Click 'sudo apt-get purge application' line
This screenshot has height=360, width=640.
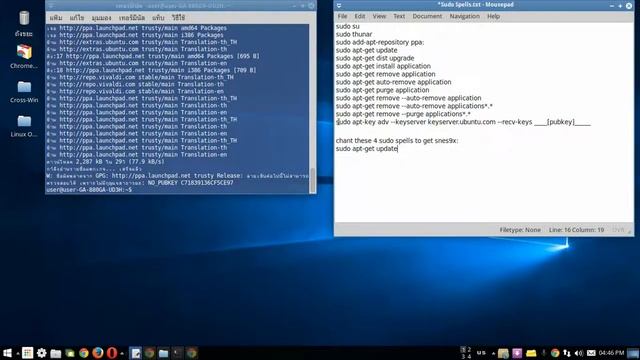[x=382, y=90]
